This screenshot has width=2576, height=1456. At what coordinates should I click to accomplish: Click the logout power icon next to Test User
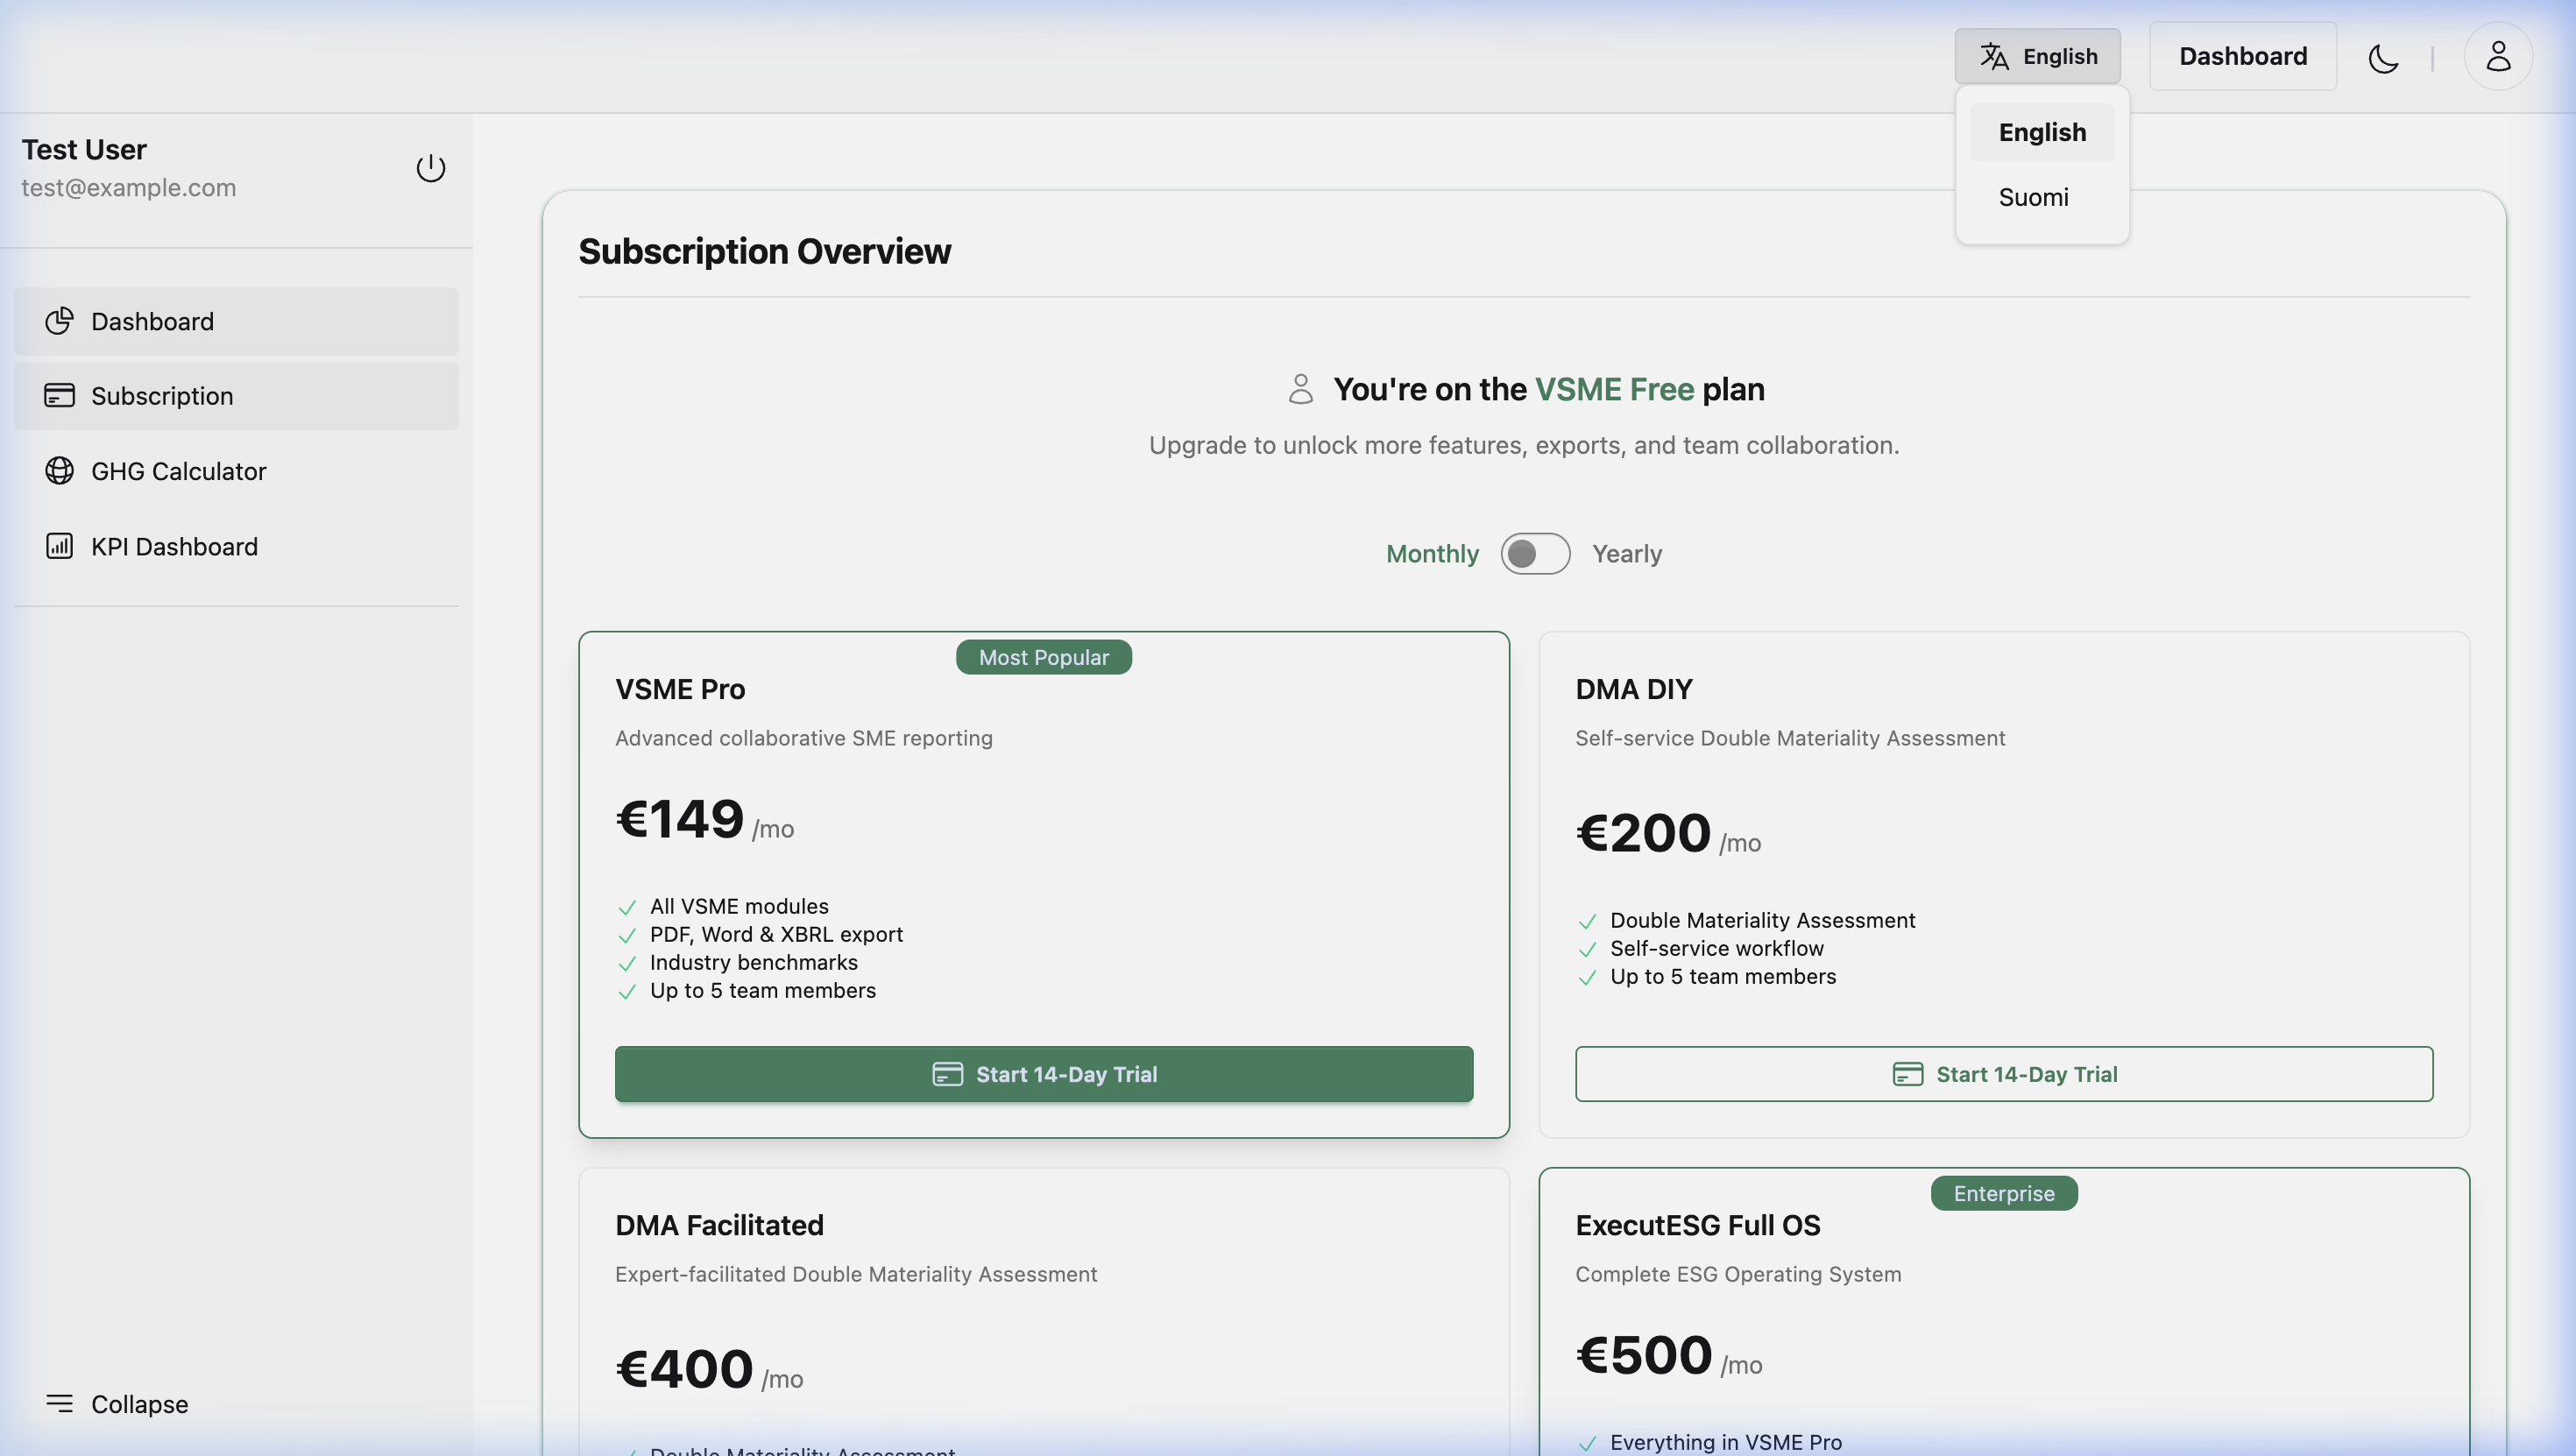(430, 168)
